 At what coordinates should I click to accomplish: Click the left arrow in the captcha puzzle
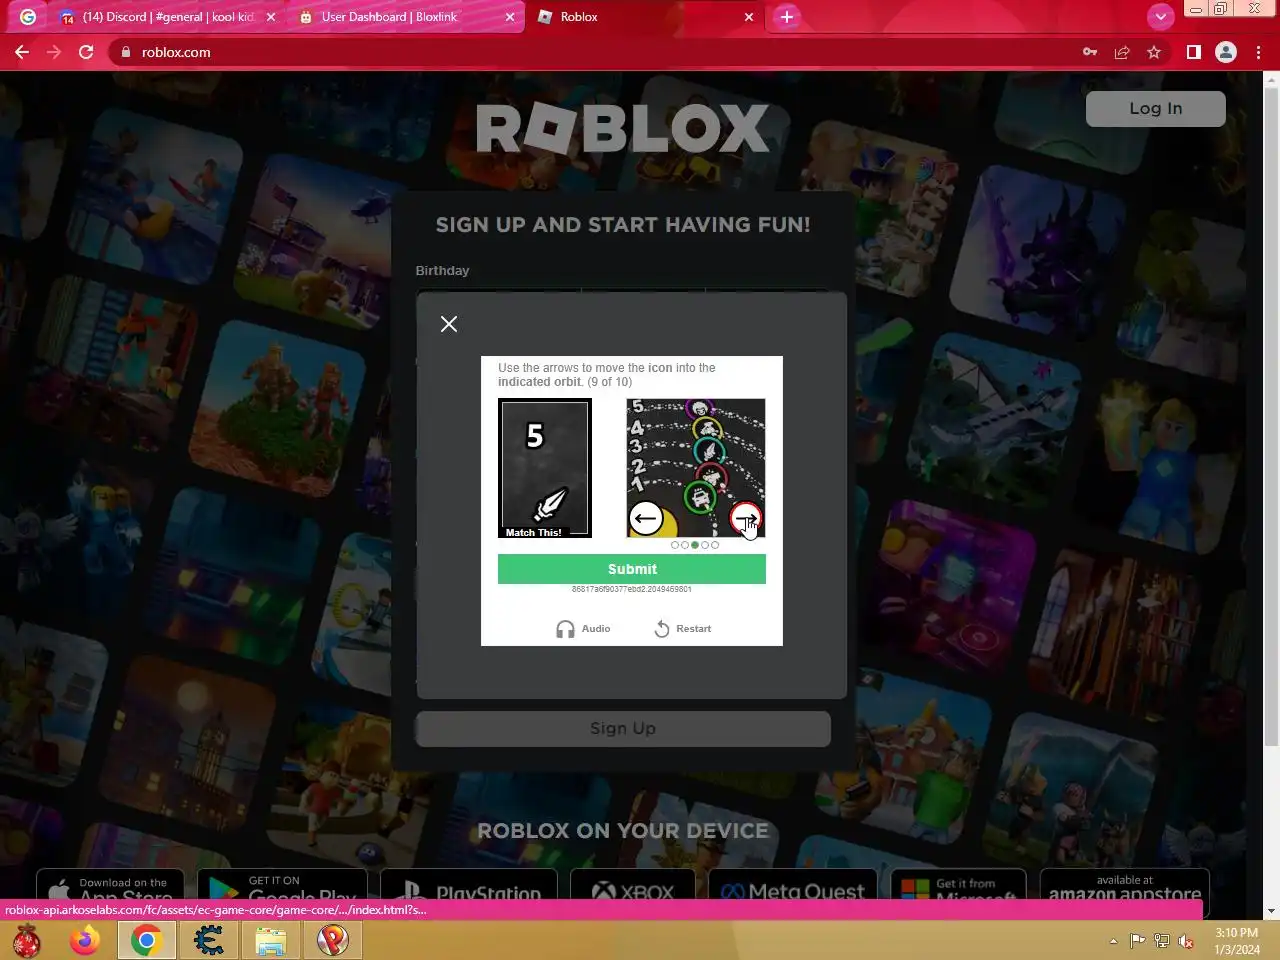tap(645, 518)
